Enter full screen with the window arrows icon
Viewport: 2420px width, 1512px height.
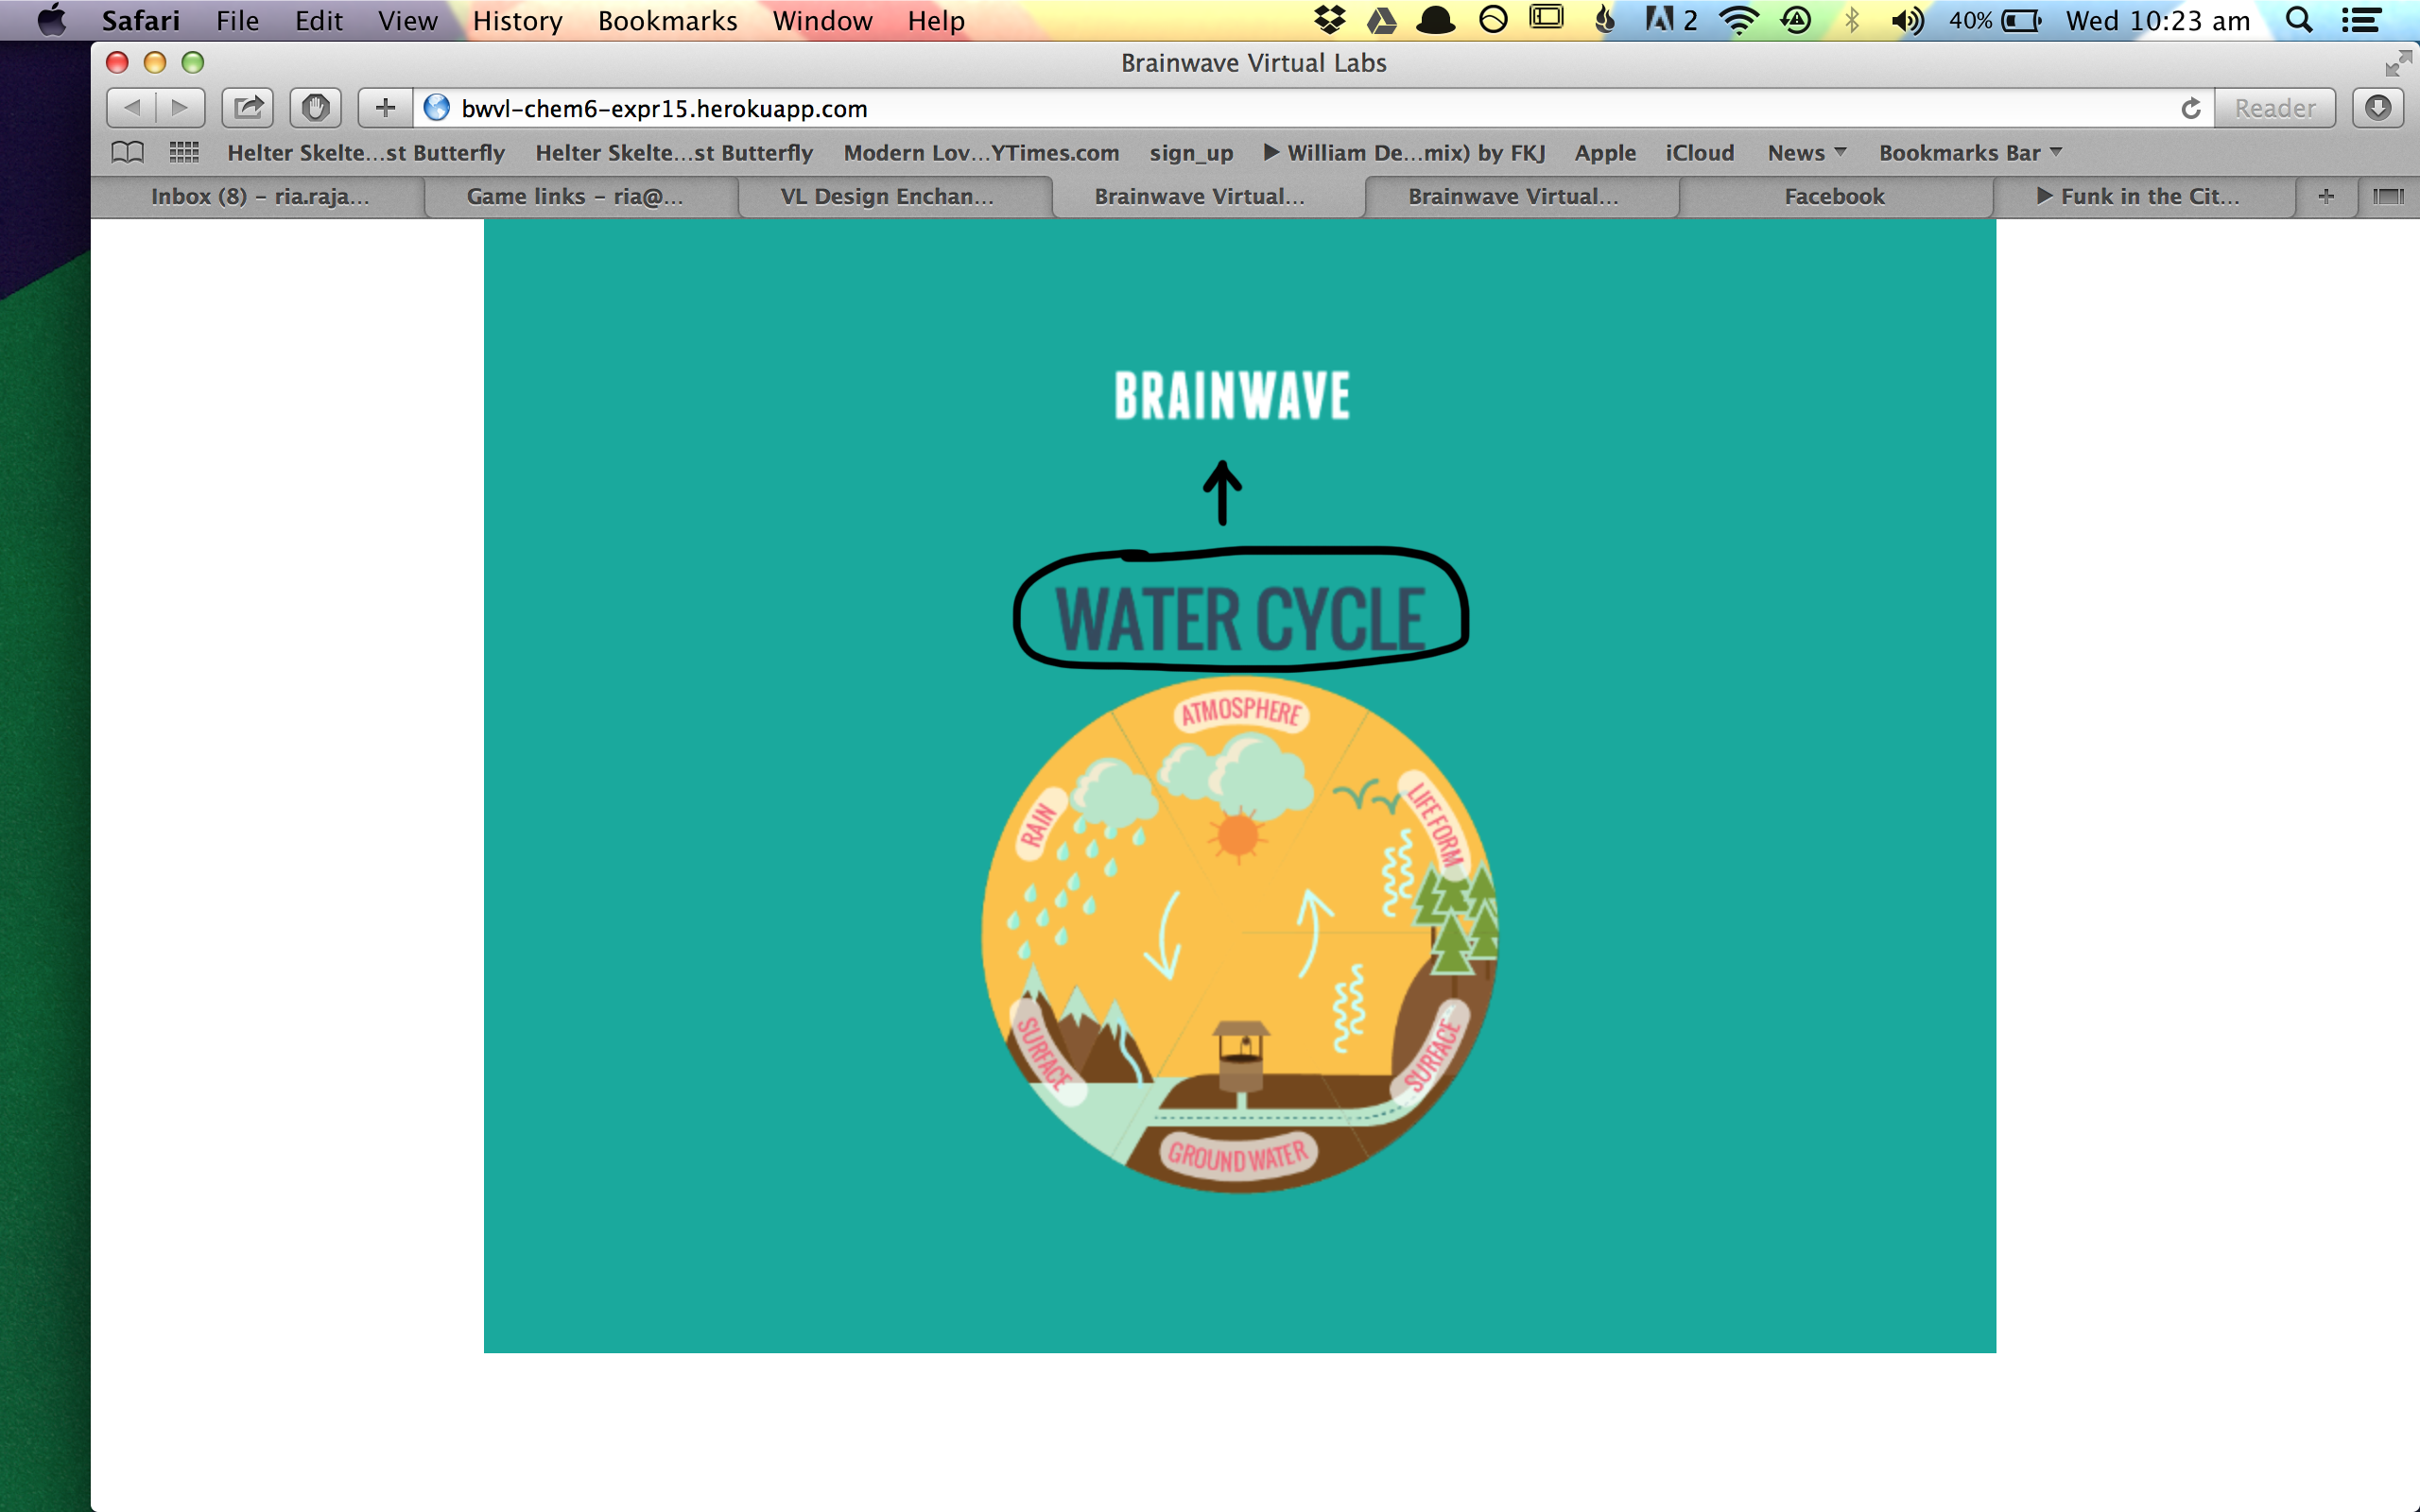pos(2397,63)
